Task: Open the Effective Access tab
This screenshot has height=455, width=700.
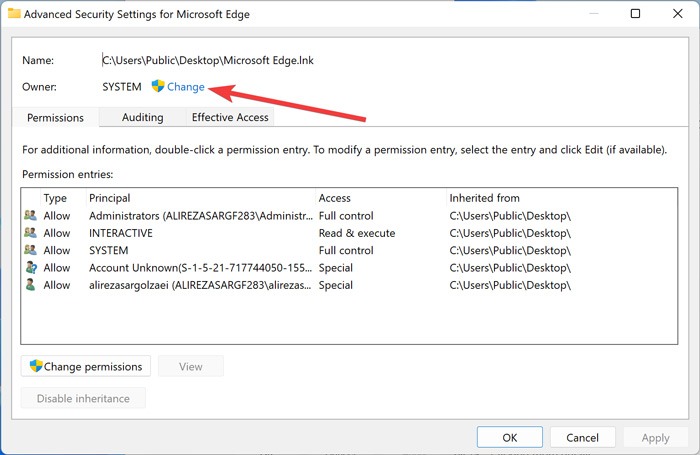Action: coord(230,117)
